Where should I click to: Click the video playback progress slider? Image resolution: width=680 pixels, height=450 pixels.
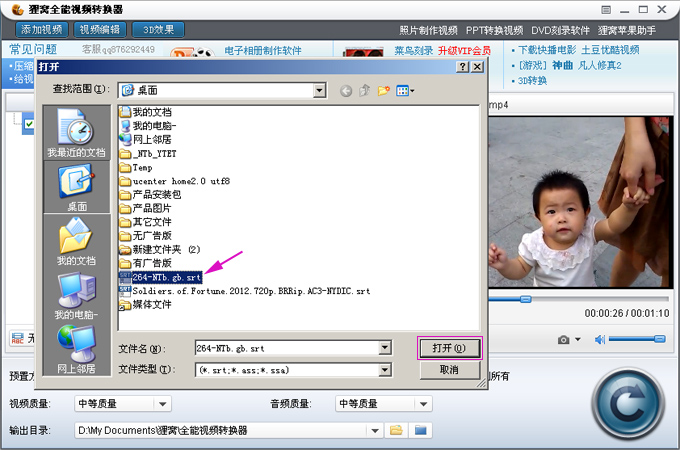579,299
